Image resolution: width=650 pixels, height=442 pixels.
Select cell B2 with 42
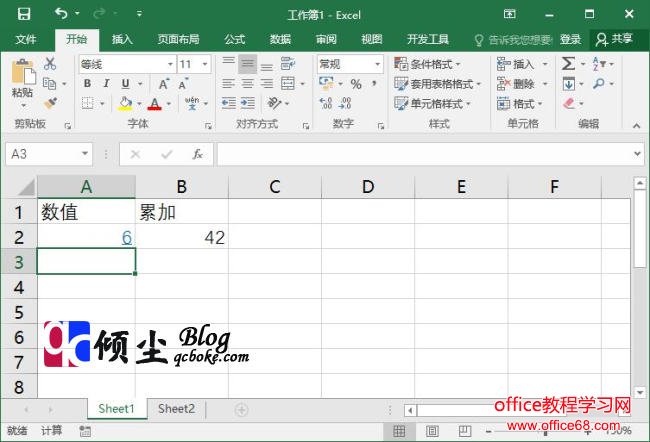coord(182,237)
